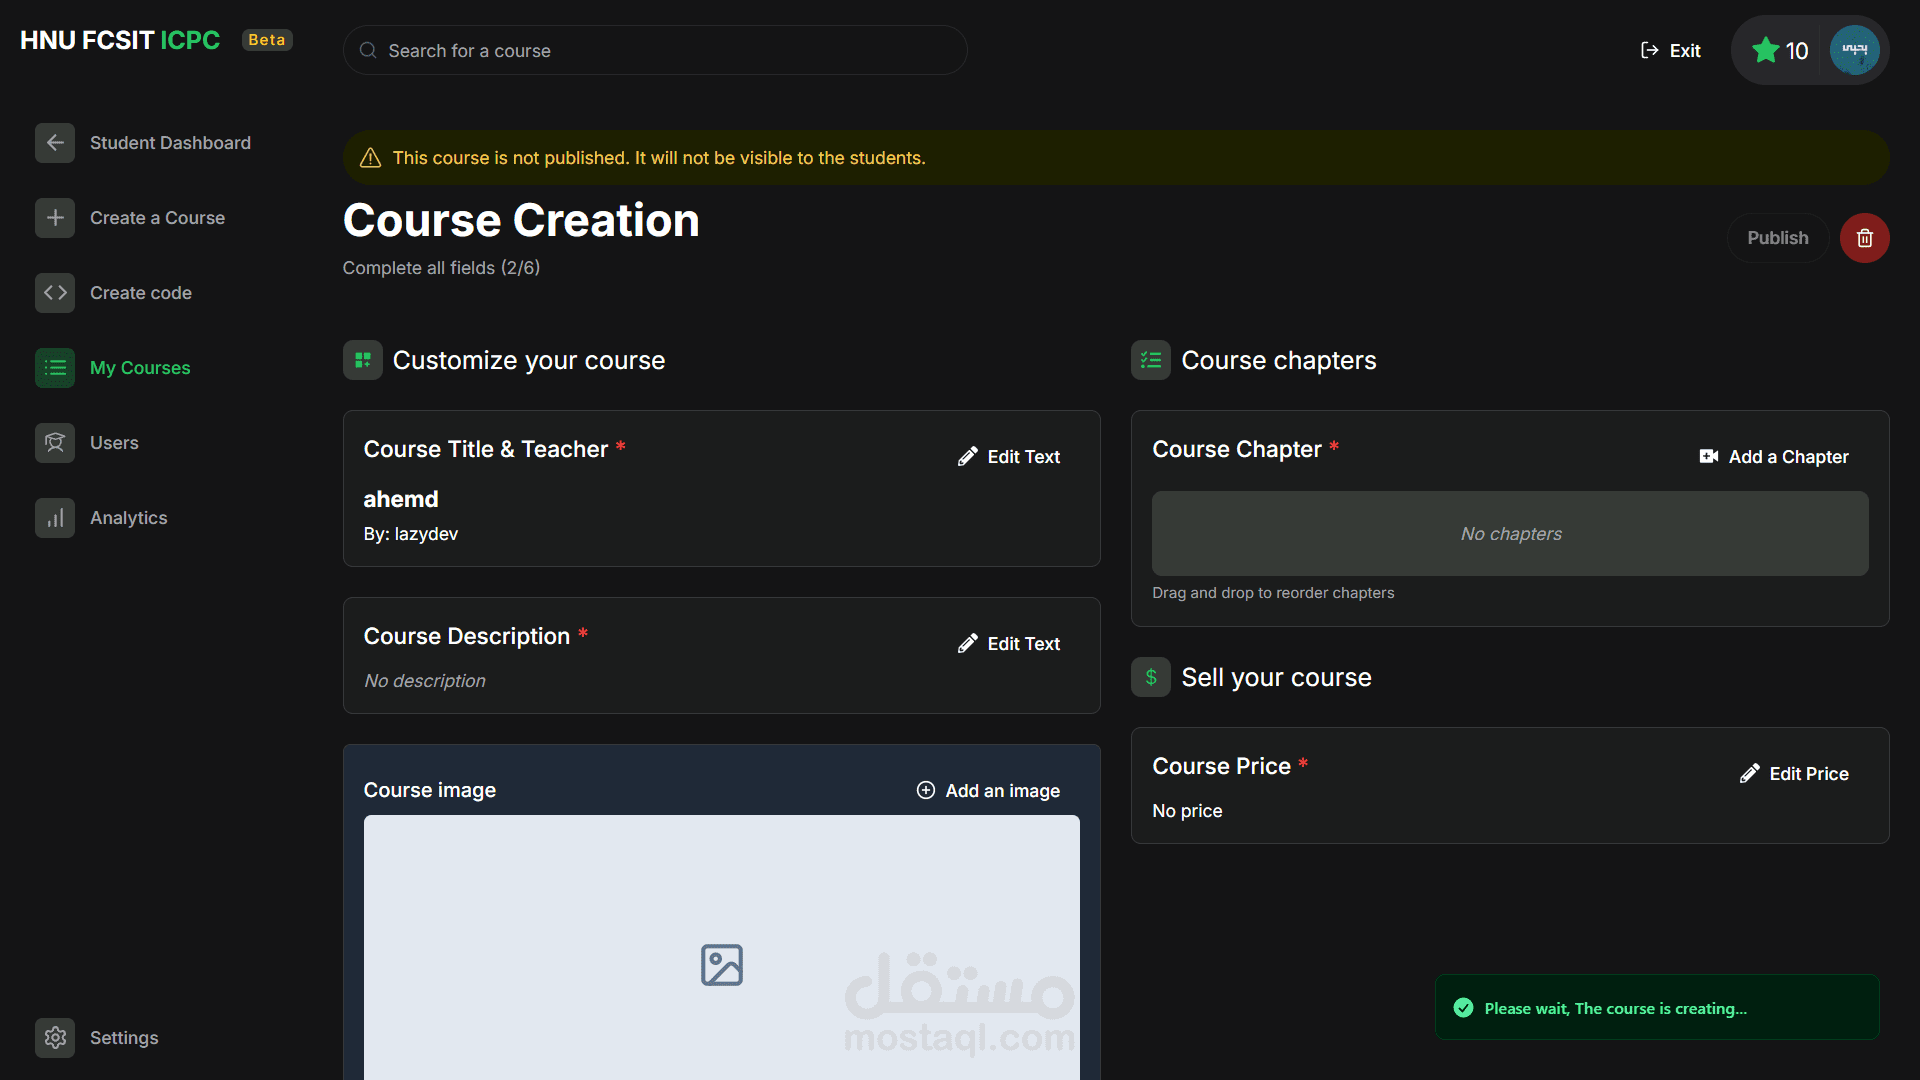
Task: Click the Users graduation cap icon
Action: [55, 443]
